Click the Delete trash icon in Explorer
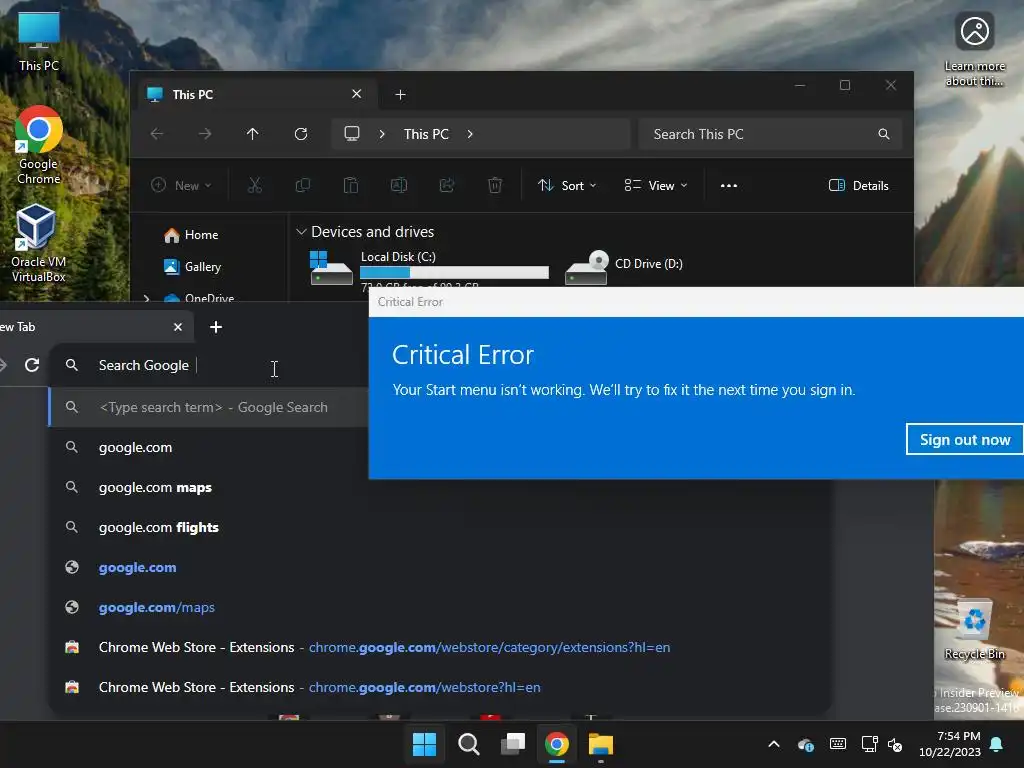1024x768 pixels. [x=495, y=185]
